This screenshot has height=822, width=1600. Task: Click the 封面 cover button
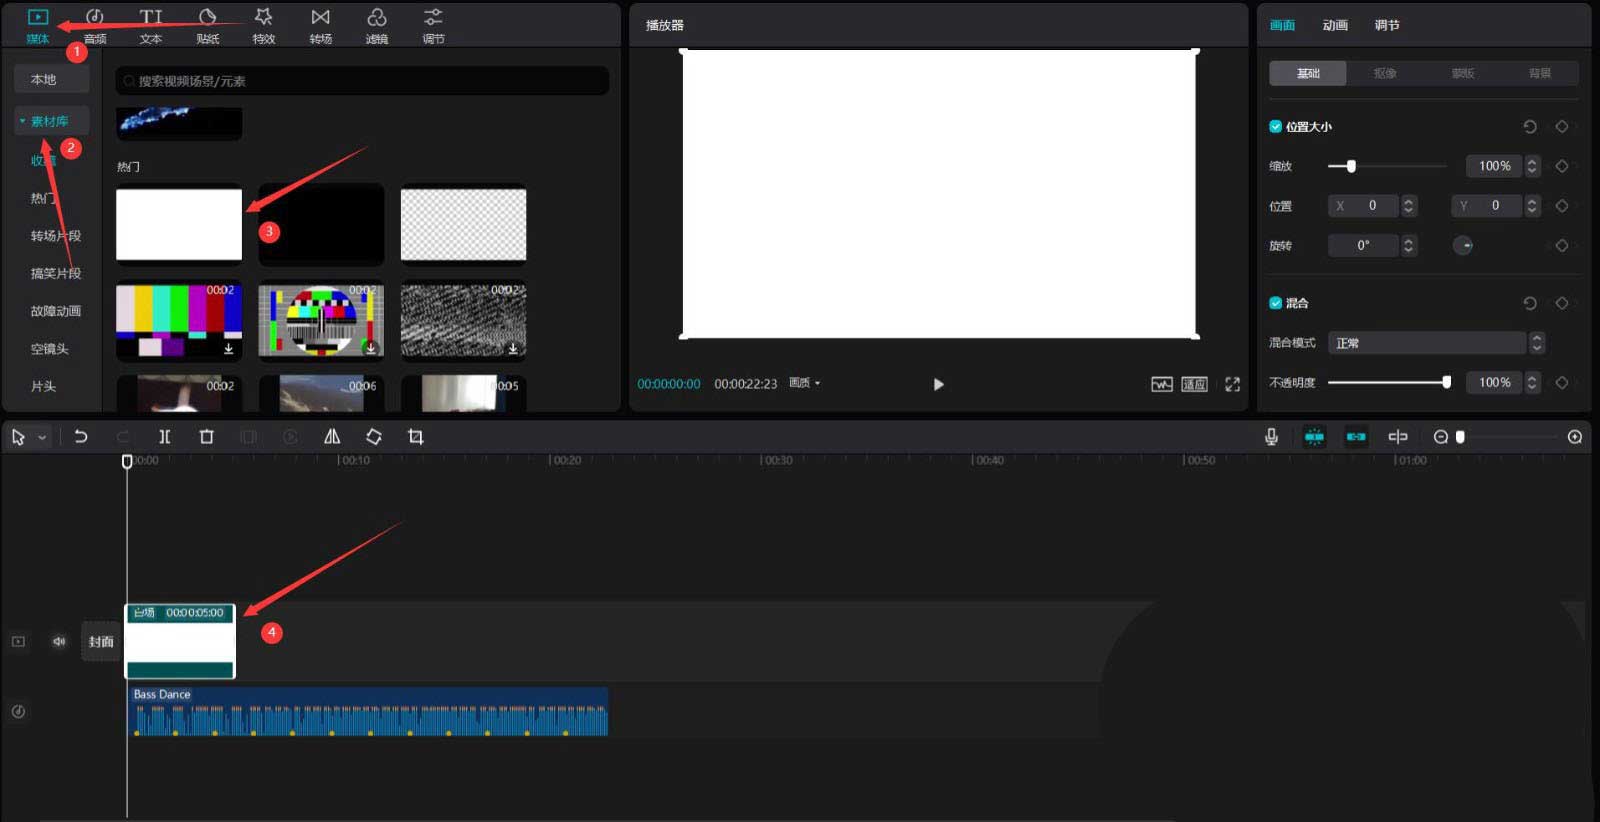coord(101,642)
